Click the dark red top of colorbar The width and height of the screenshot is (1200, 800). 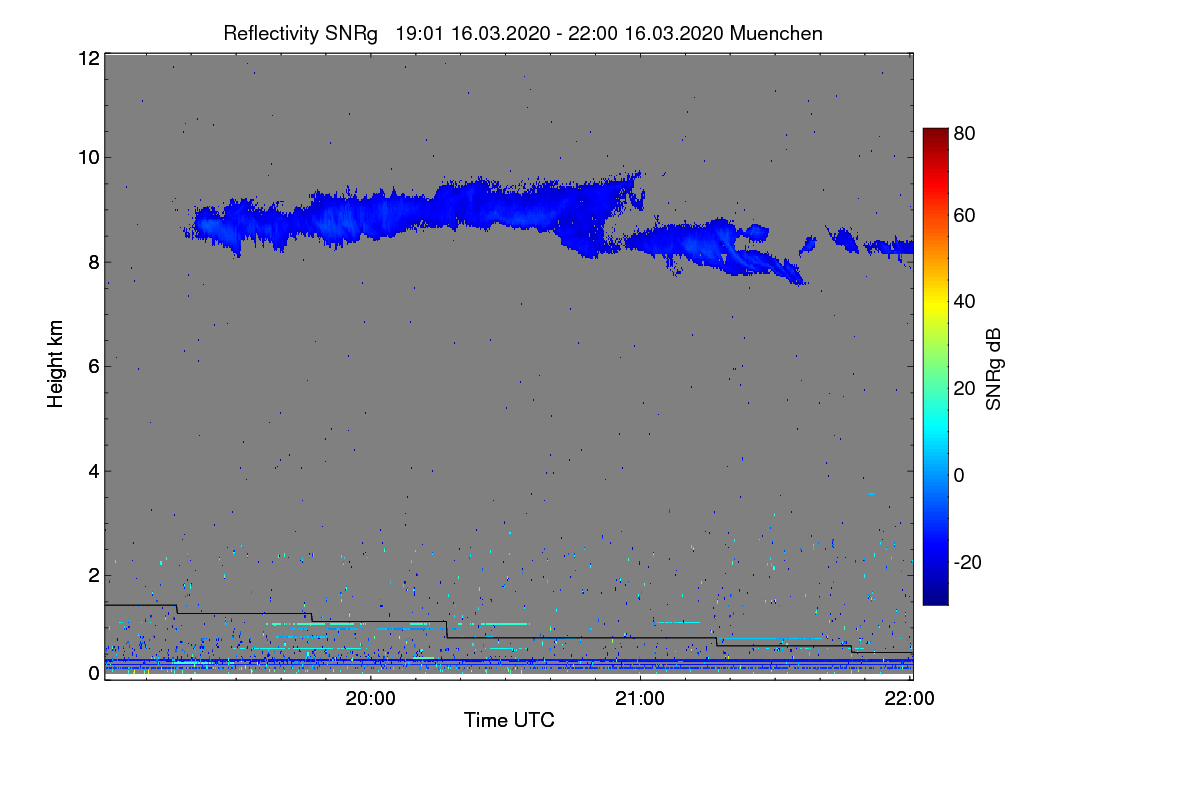[x=935, y=136]
